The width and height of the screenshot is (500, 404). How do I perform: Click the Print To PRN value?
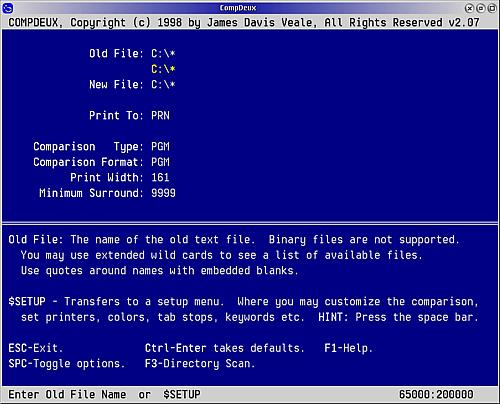(x=160, y=115)
